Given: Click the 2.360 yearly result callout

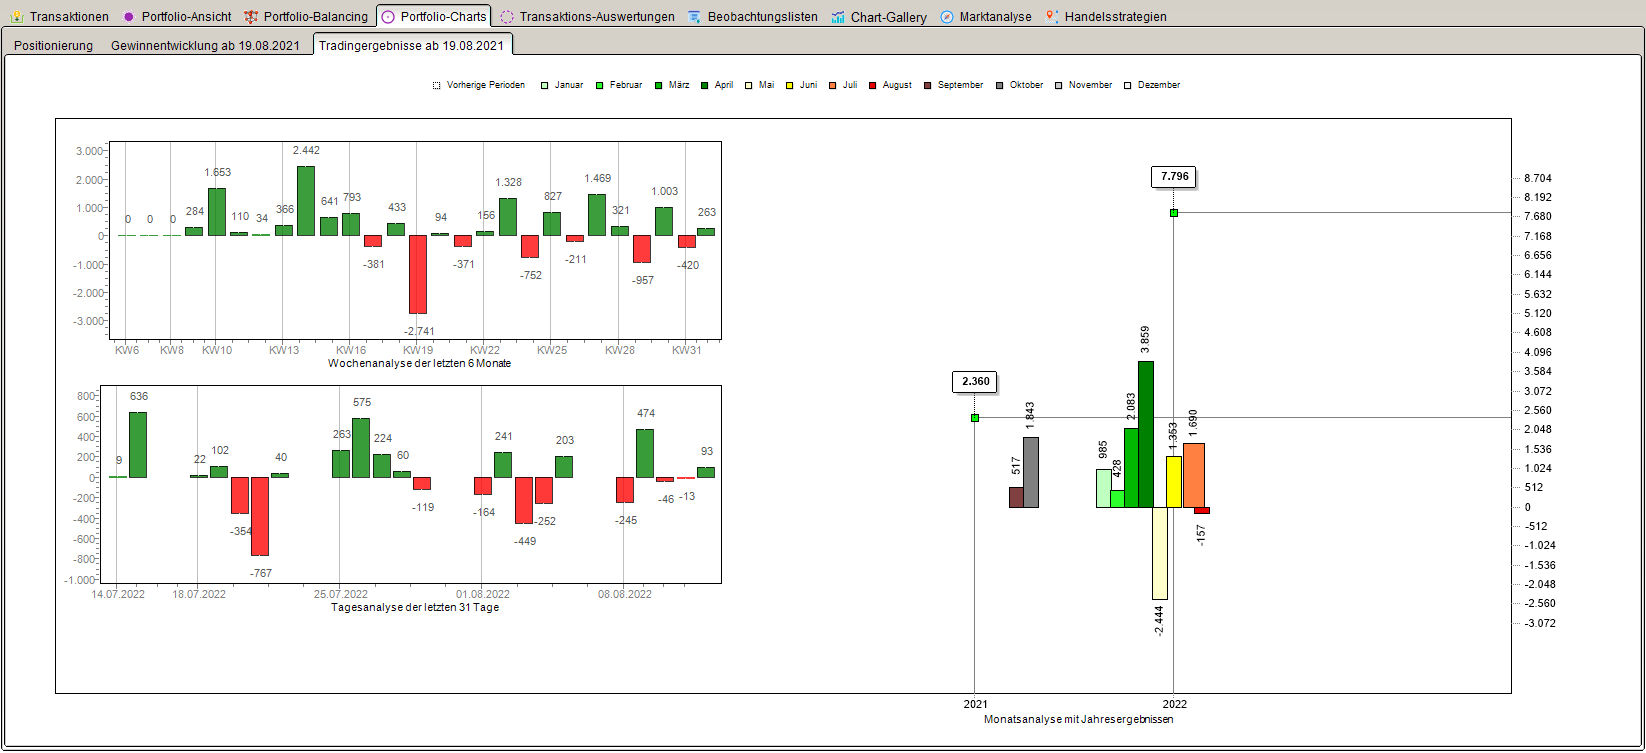Looking at the screenshot, I should pos(975,381).
